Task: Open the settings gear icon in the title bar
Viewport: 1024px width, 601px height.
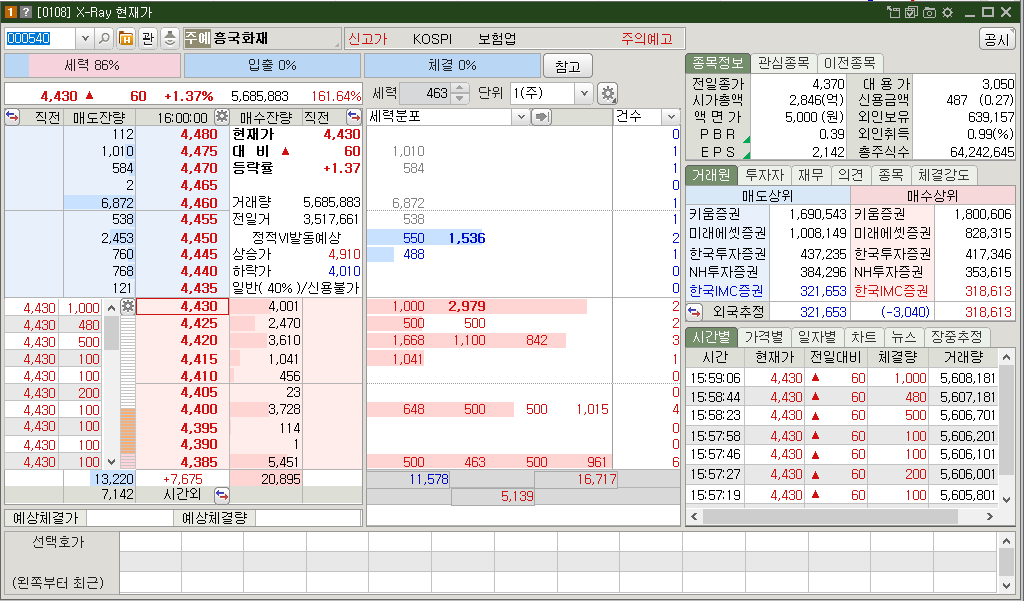Action: pyautogui.click(x=947, y=12)
